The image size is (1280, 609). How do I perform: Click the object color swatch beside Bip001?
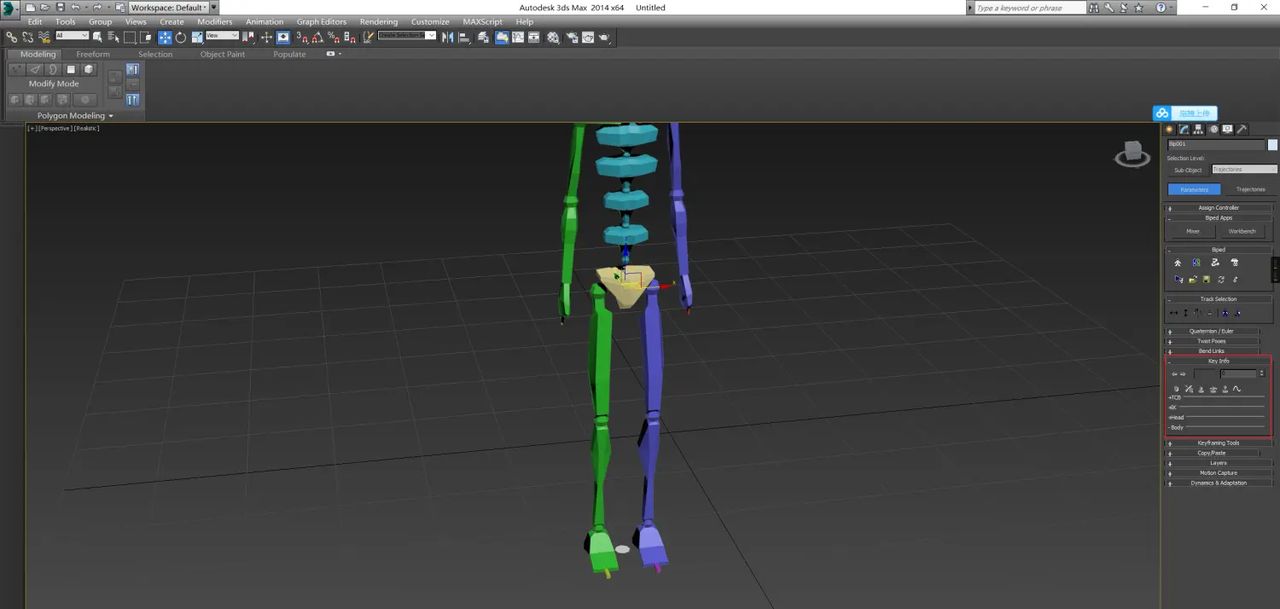(x=1271, y=144)
